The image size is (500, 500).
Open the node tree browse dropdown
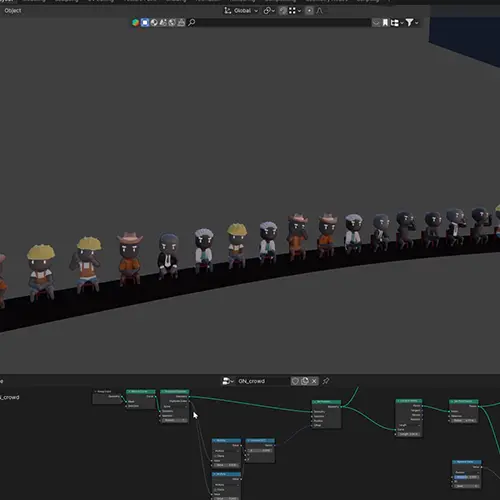pyautogui.click(x=228, y=381)
